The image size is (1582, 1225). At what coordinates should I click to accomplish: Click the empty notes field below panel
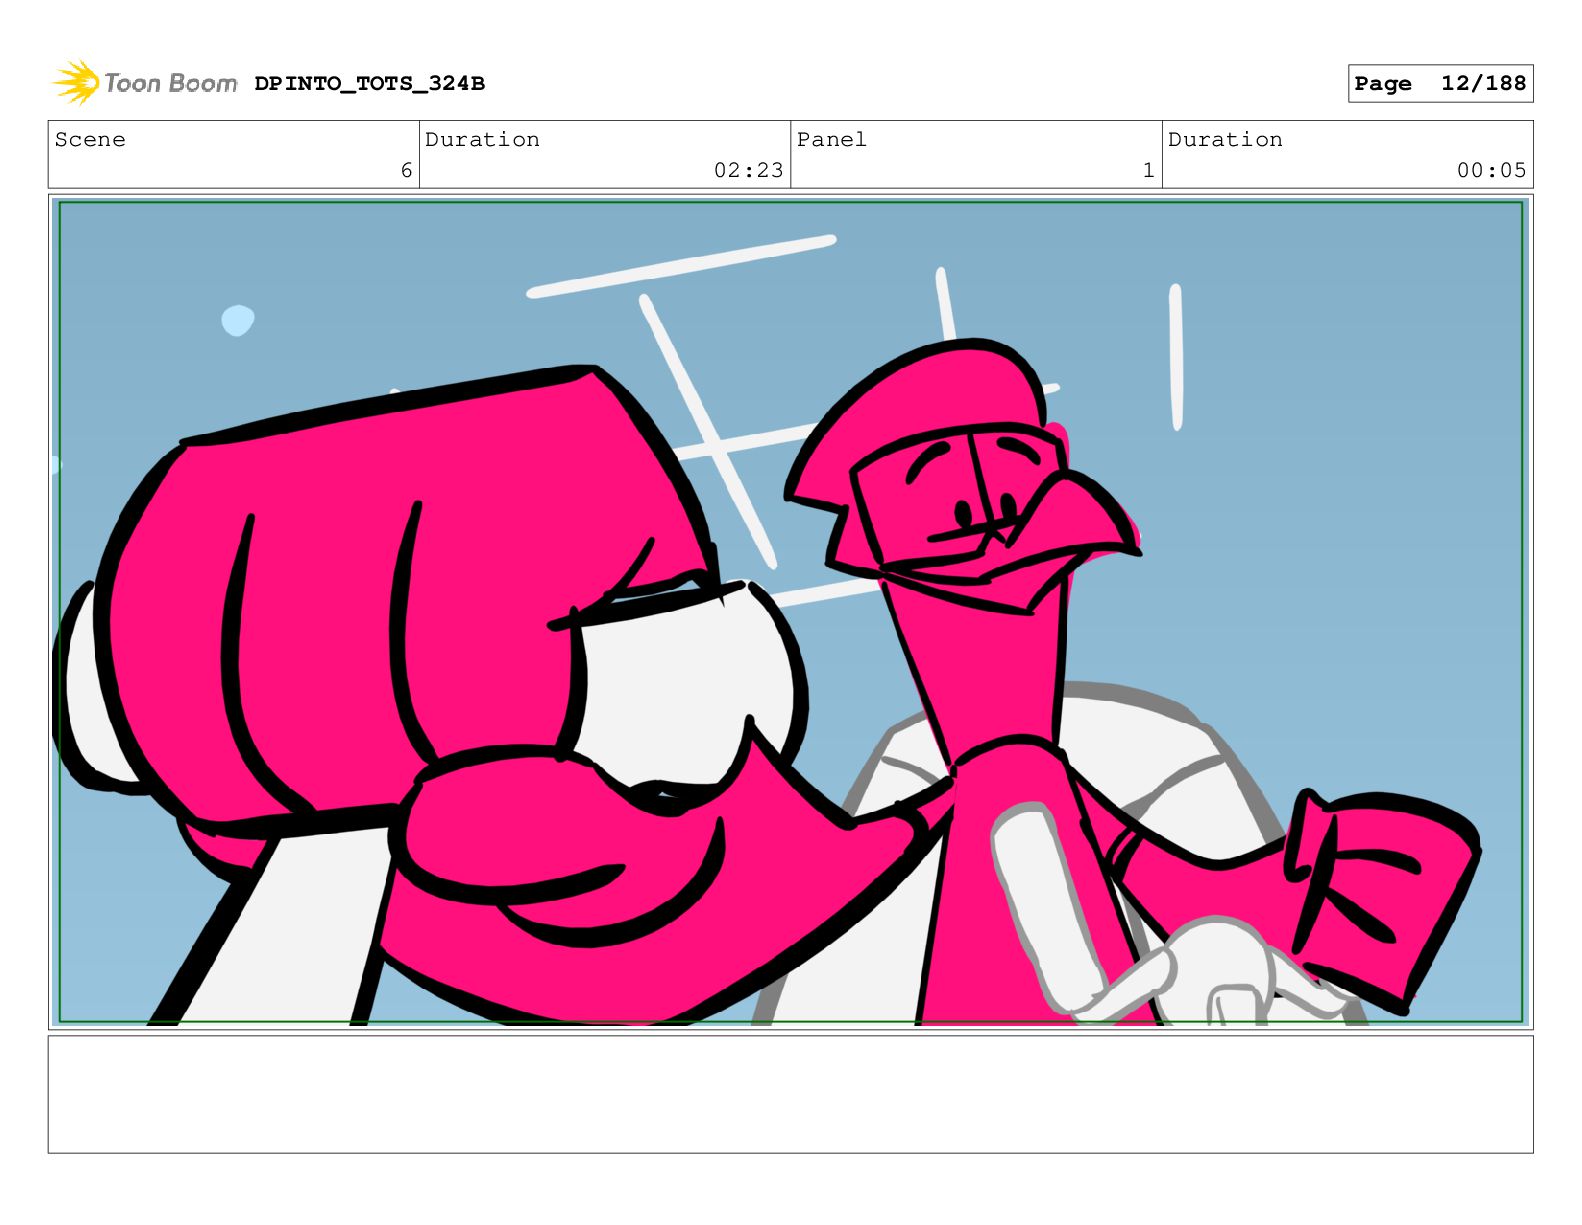pyautogui.click(x=790, y=1094)
